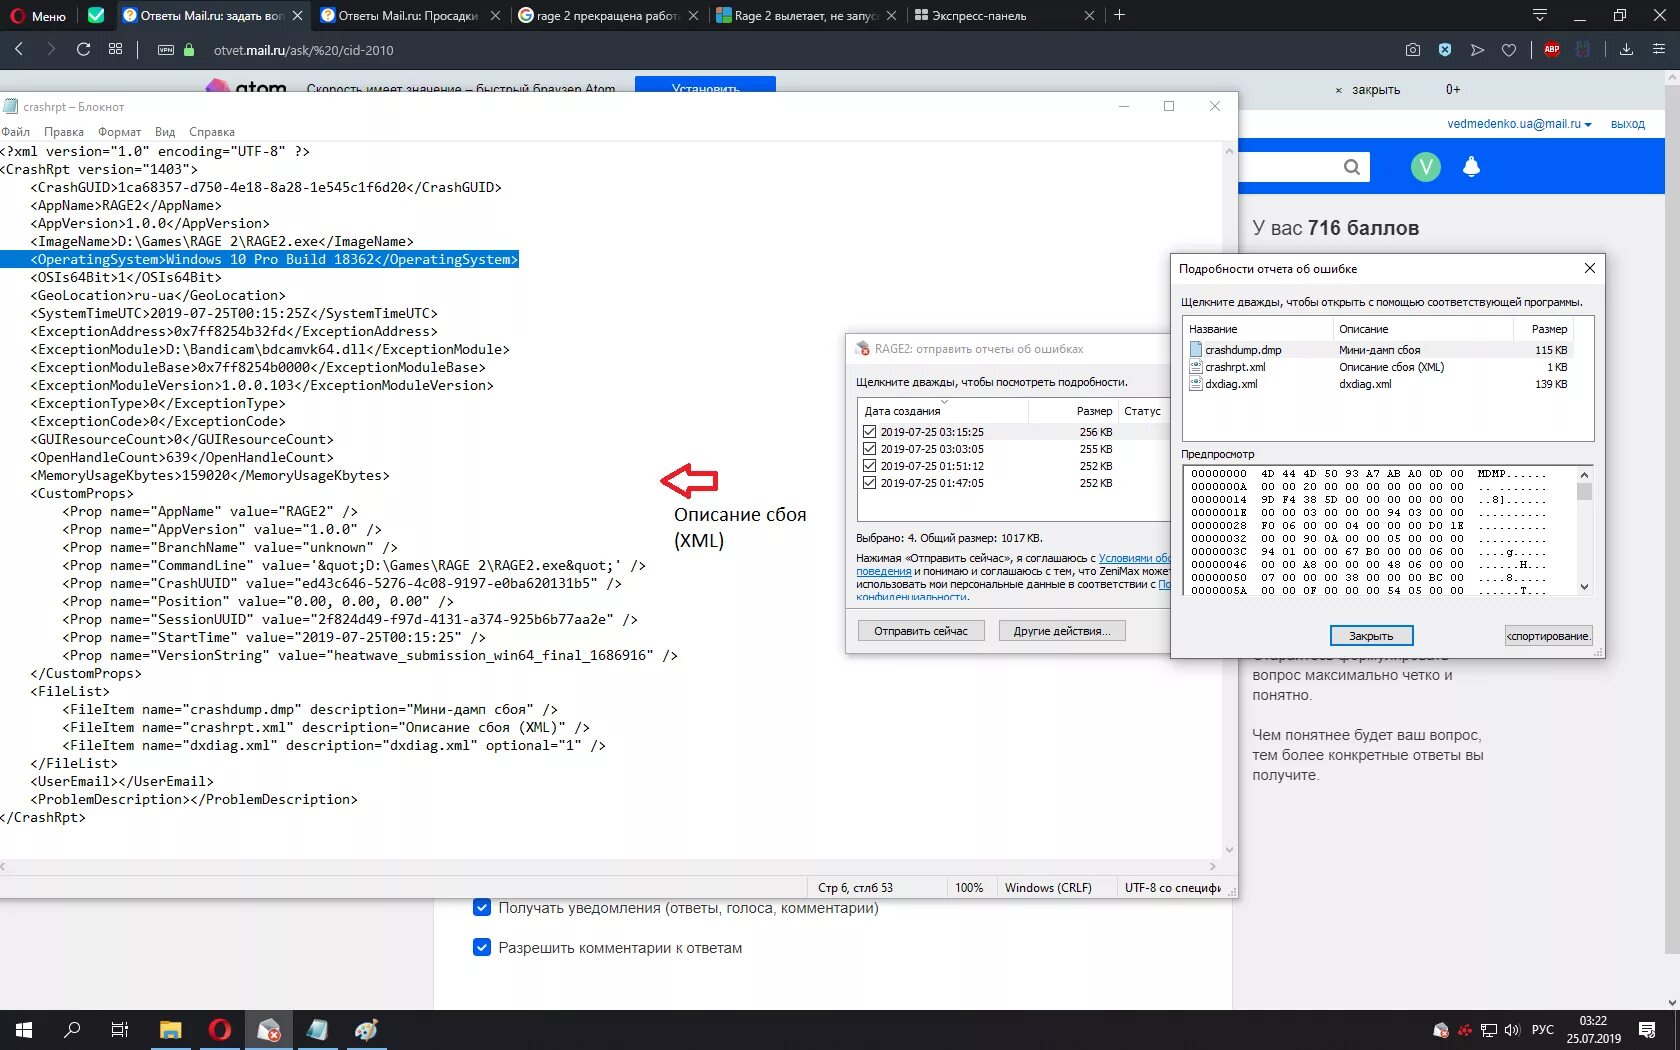Open Notepad Справка menu
The height and width of the screenshot is (1050, 1680).
(212, 132)
